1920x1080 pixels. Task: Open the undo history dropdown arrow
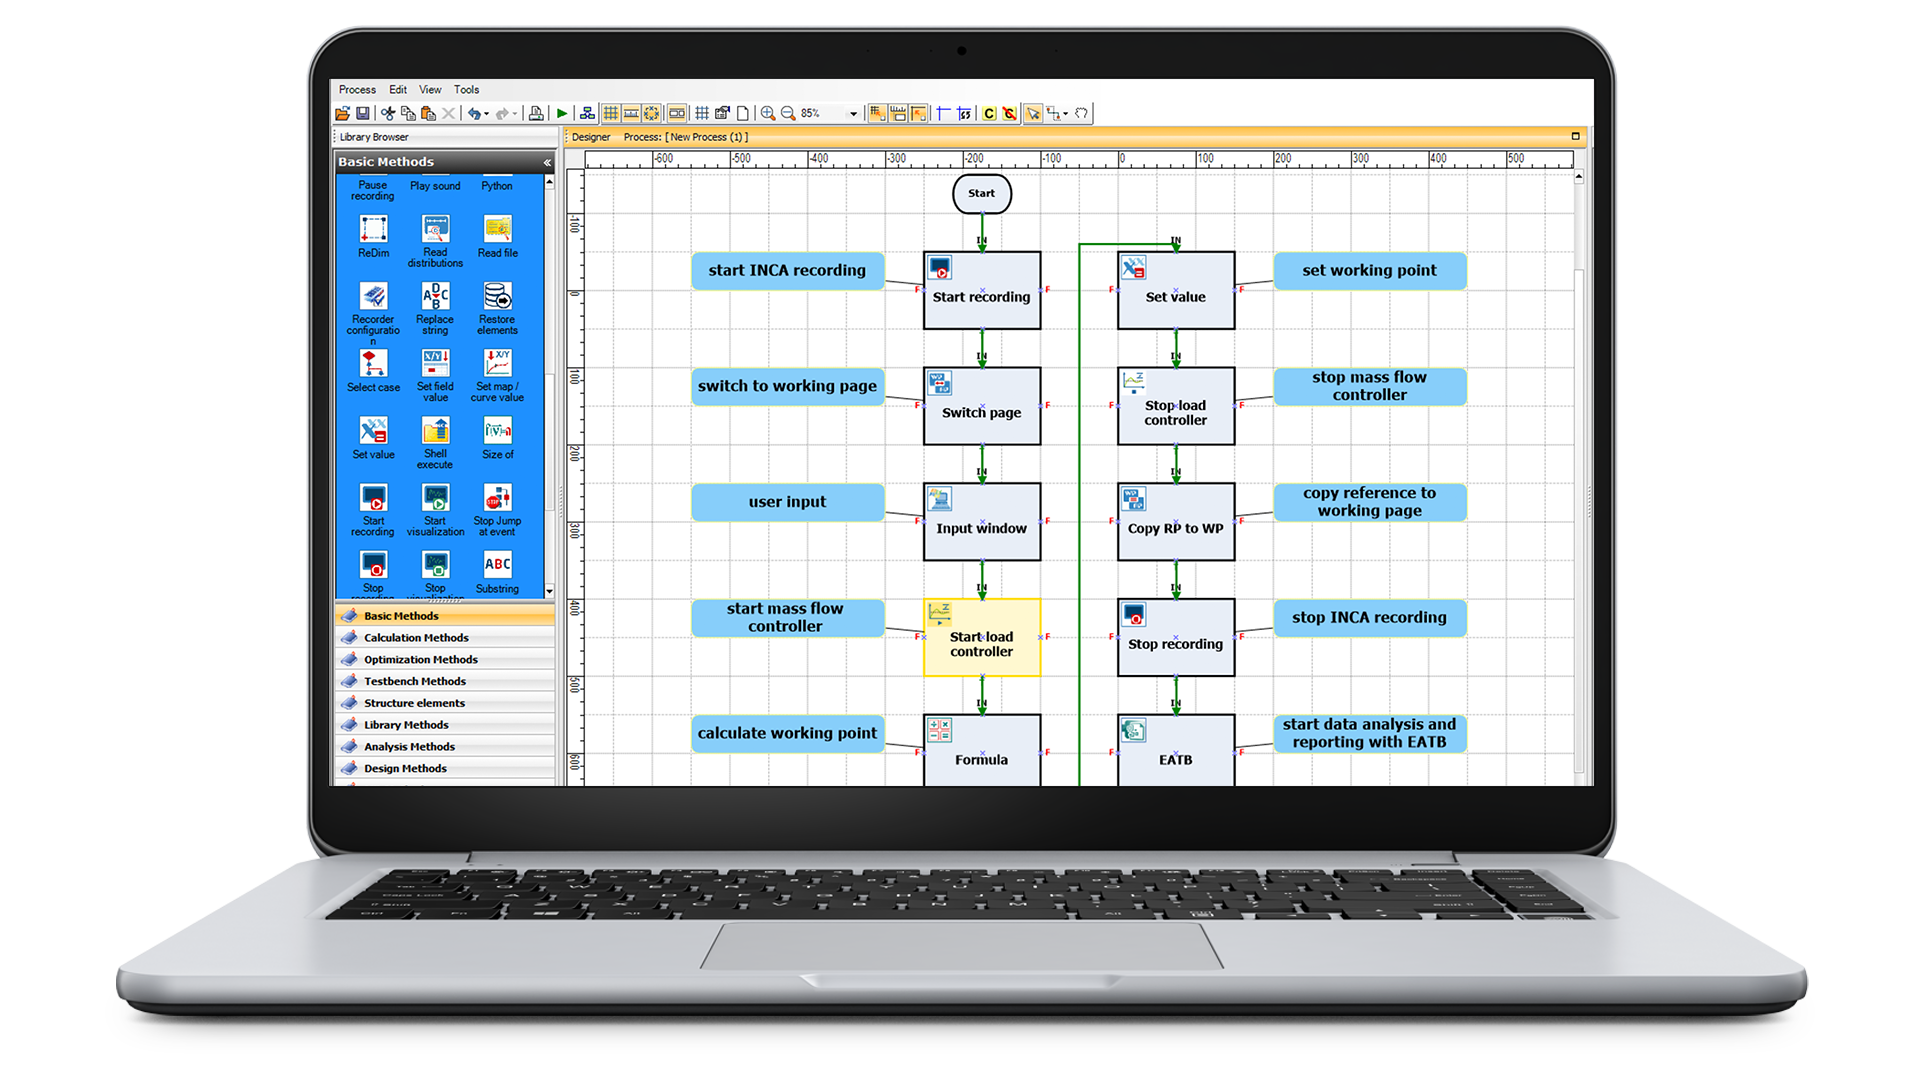coord(487,114)
